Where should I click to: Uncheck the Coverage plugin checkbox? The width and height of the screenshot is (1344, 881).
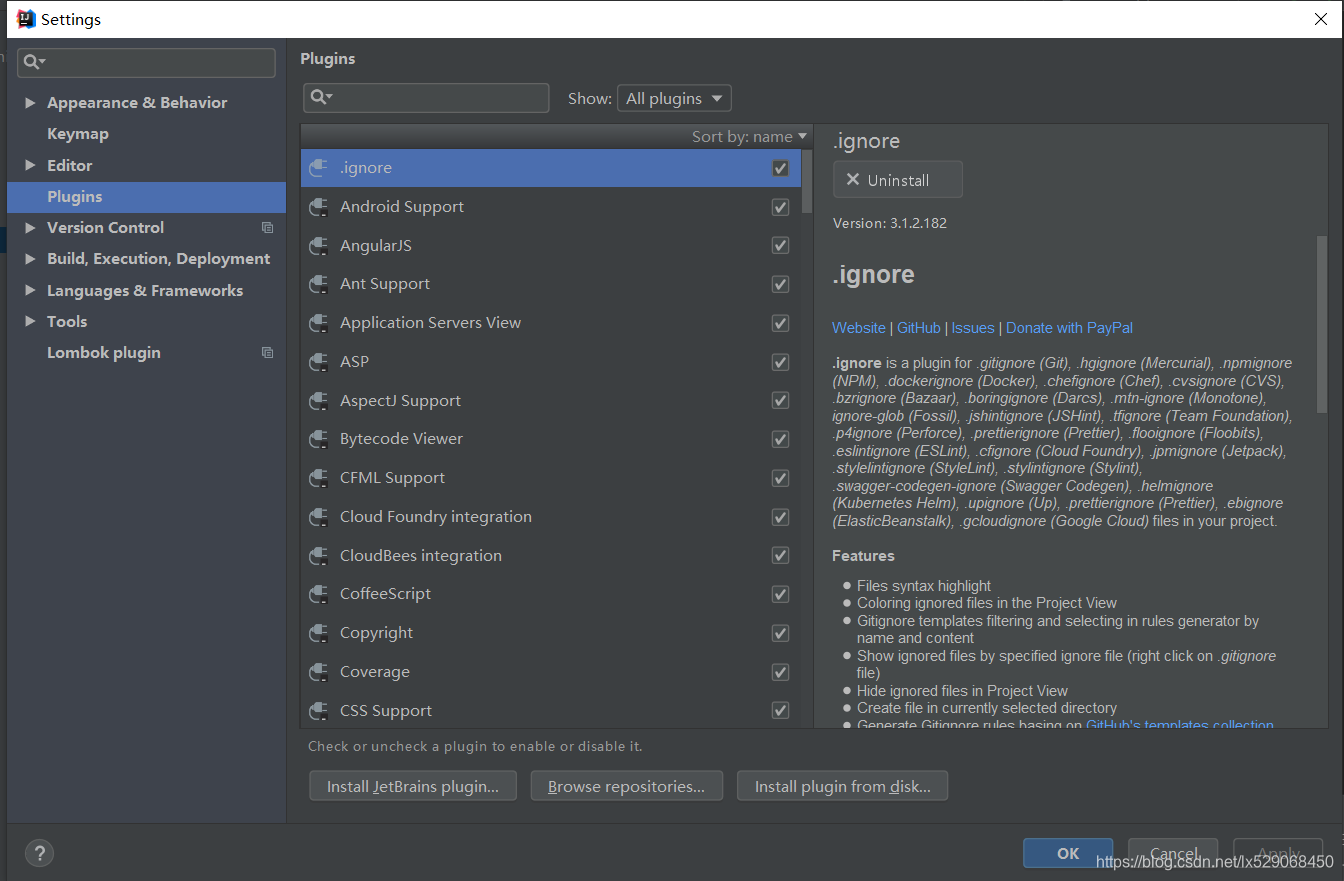point(780,672)
